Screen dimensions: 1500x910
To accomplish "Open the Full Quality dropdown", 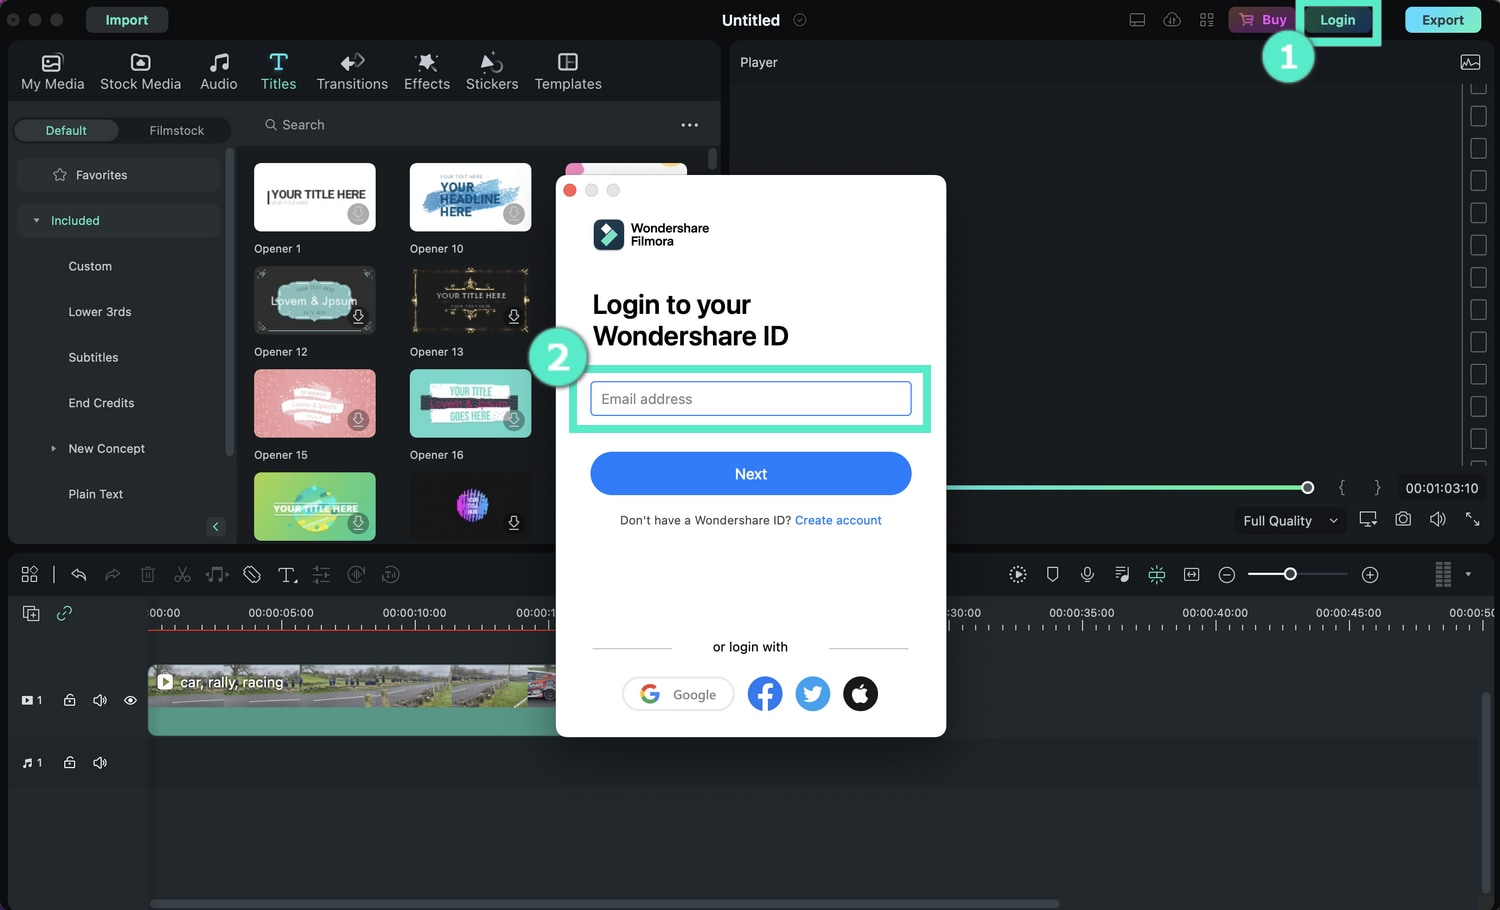I will click(1290, 521).
